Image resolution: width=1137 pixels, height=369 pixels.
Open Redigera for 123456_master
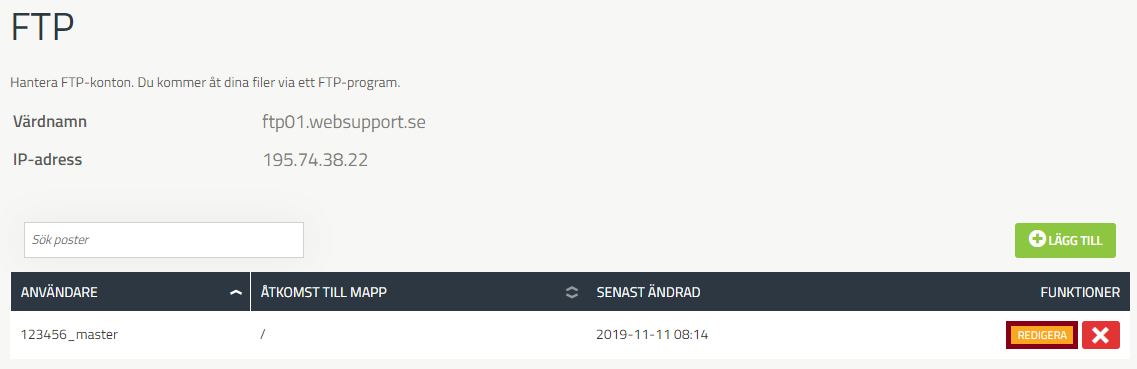pyautogui.click(x=1042, y=335)
